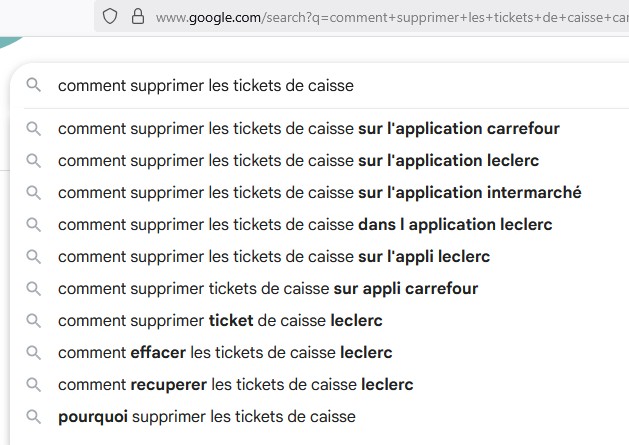
Task: Click the shield tracking protection icon
Action: coord(110,17)
